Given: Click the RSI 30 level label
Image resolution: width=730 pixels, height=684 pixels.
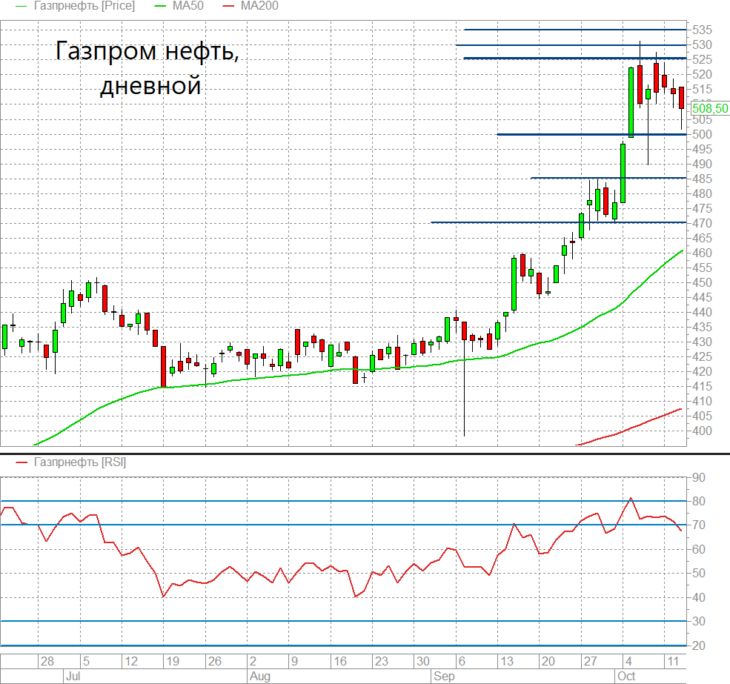Looking at the screenshot, I should pos(699,622).
